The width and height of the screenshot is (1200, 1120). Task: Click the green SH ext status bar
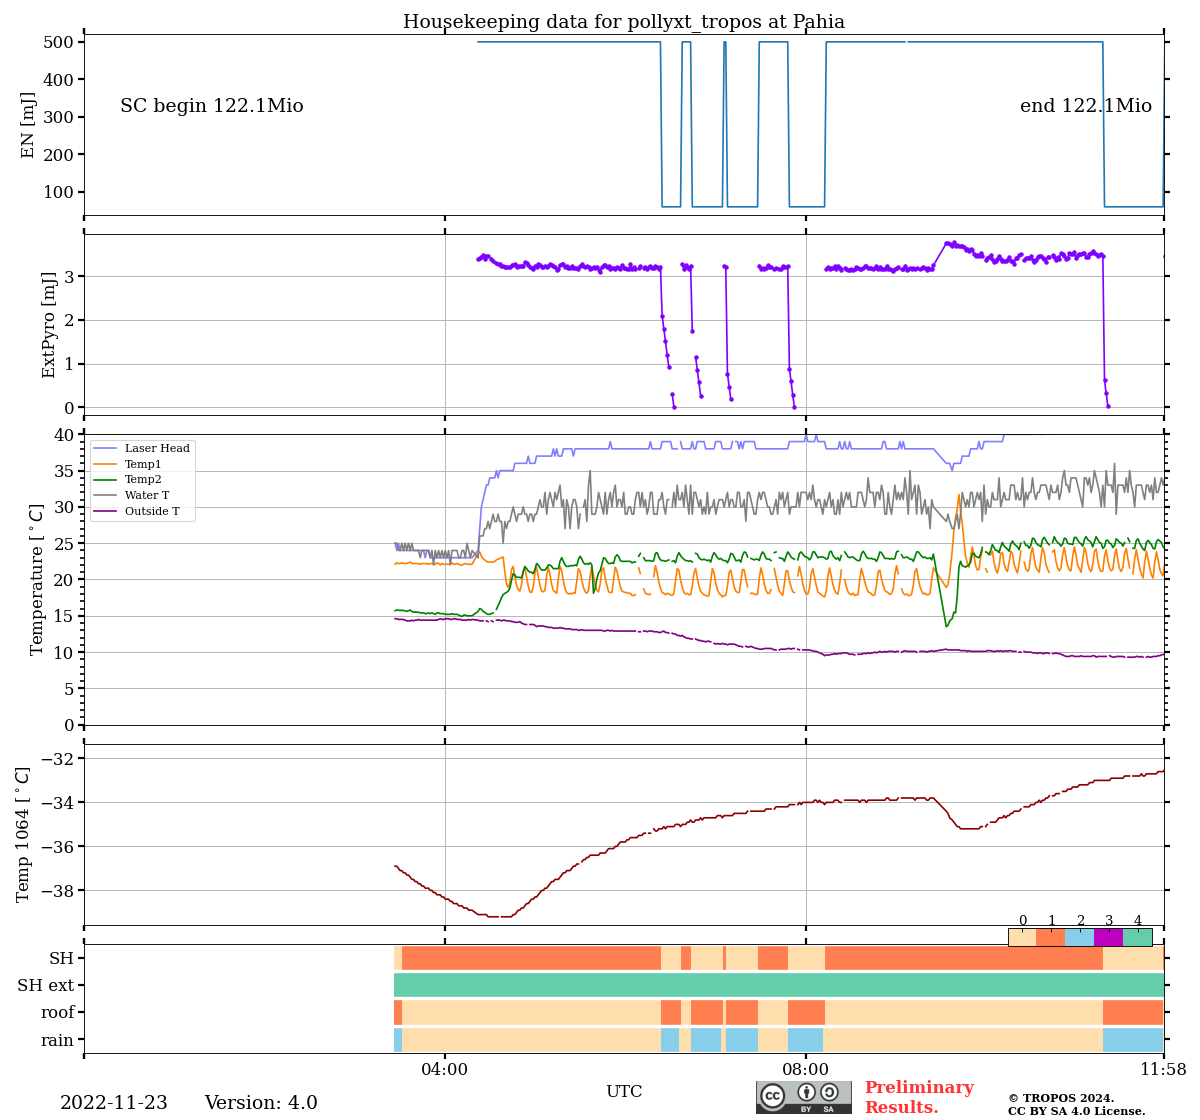[x=779, y=985]
